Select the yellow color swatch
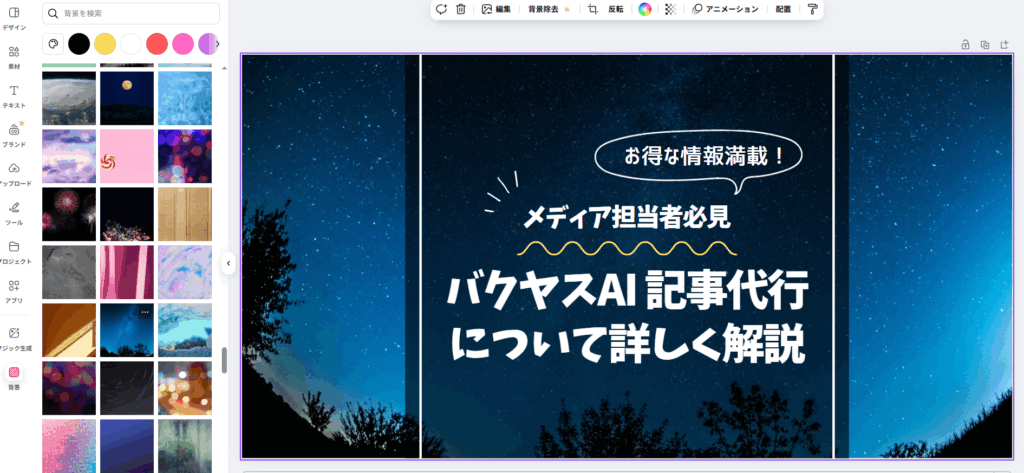 (x=105, y=44)
